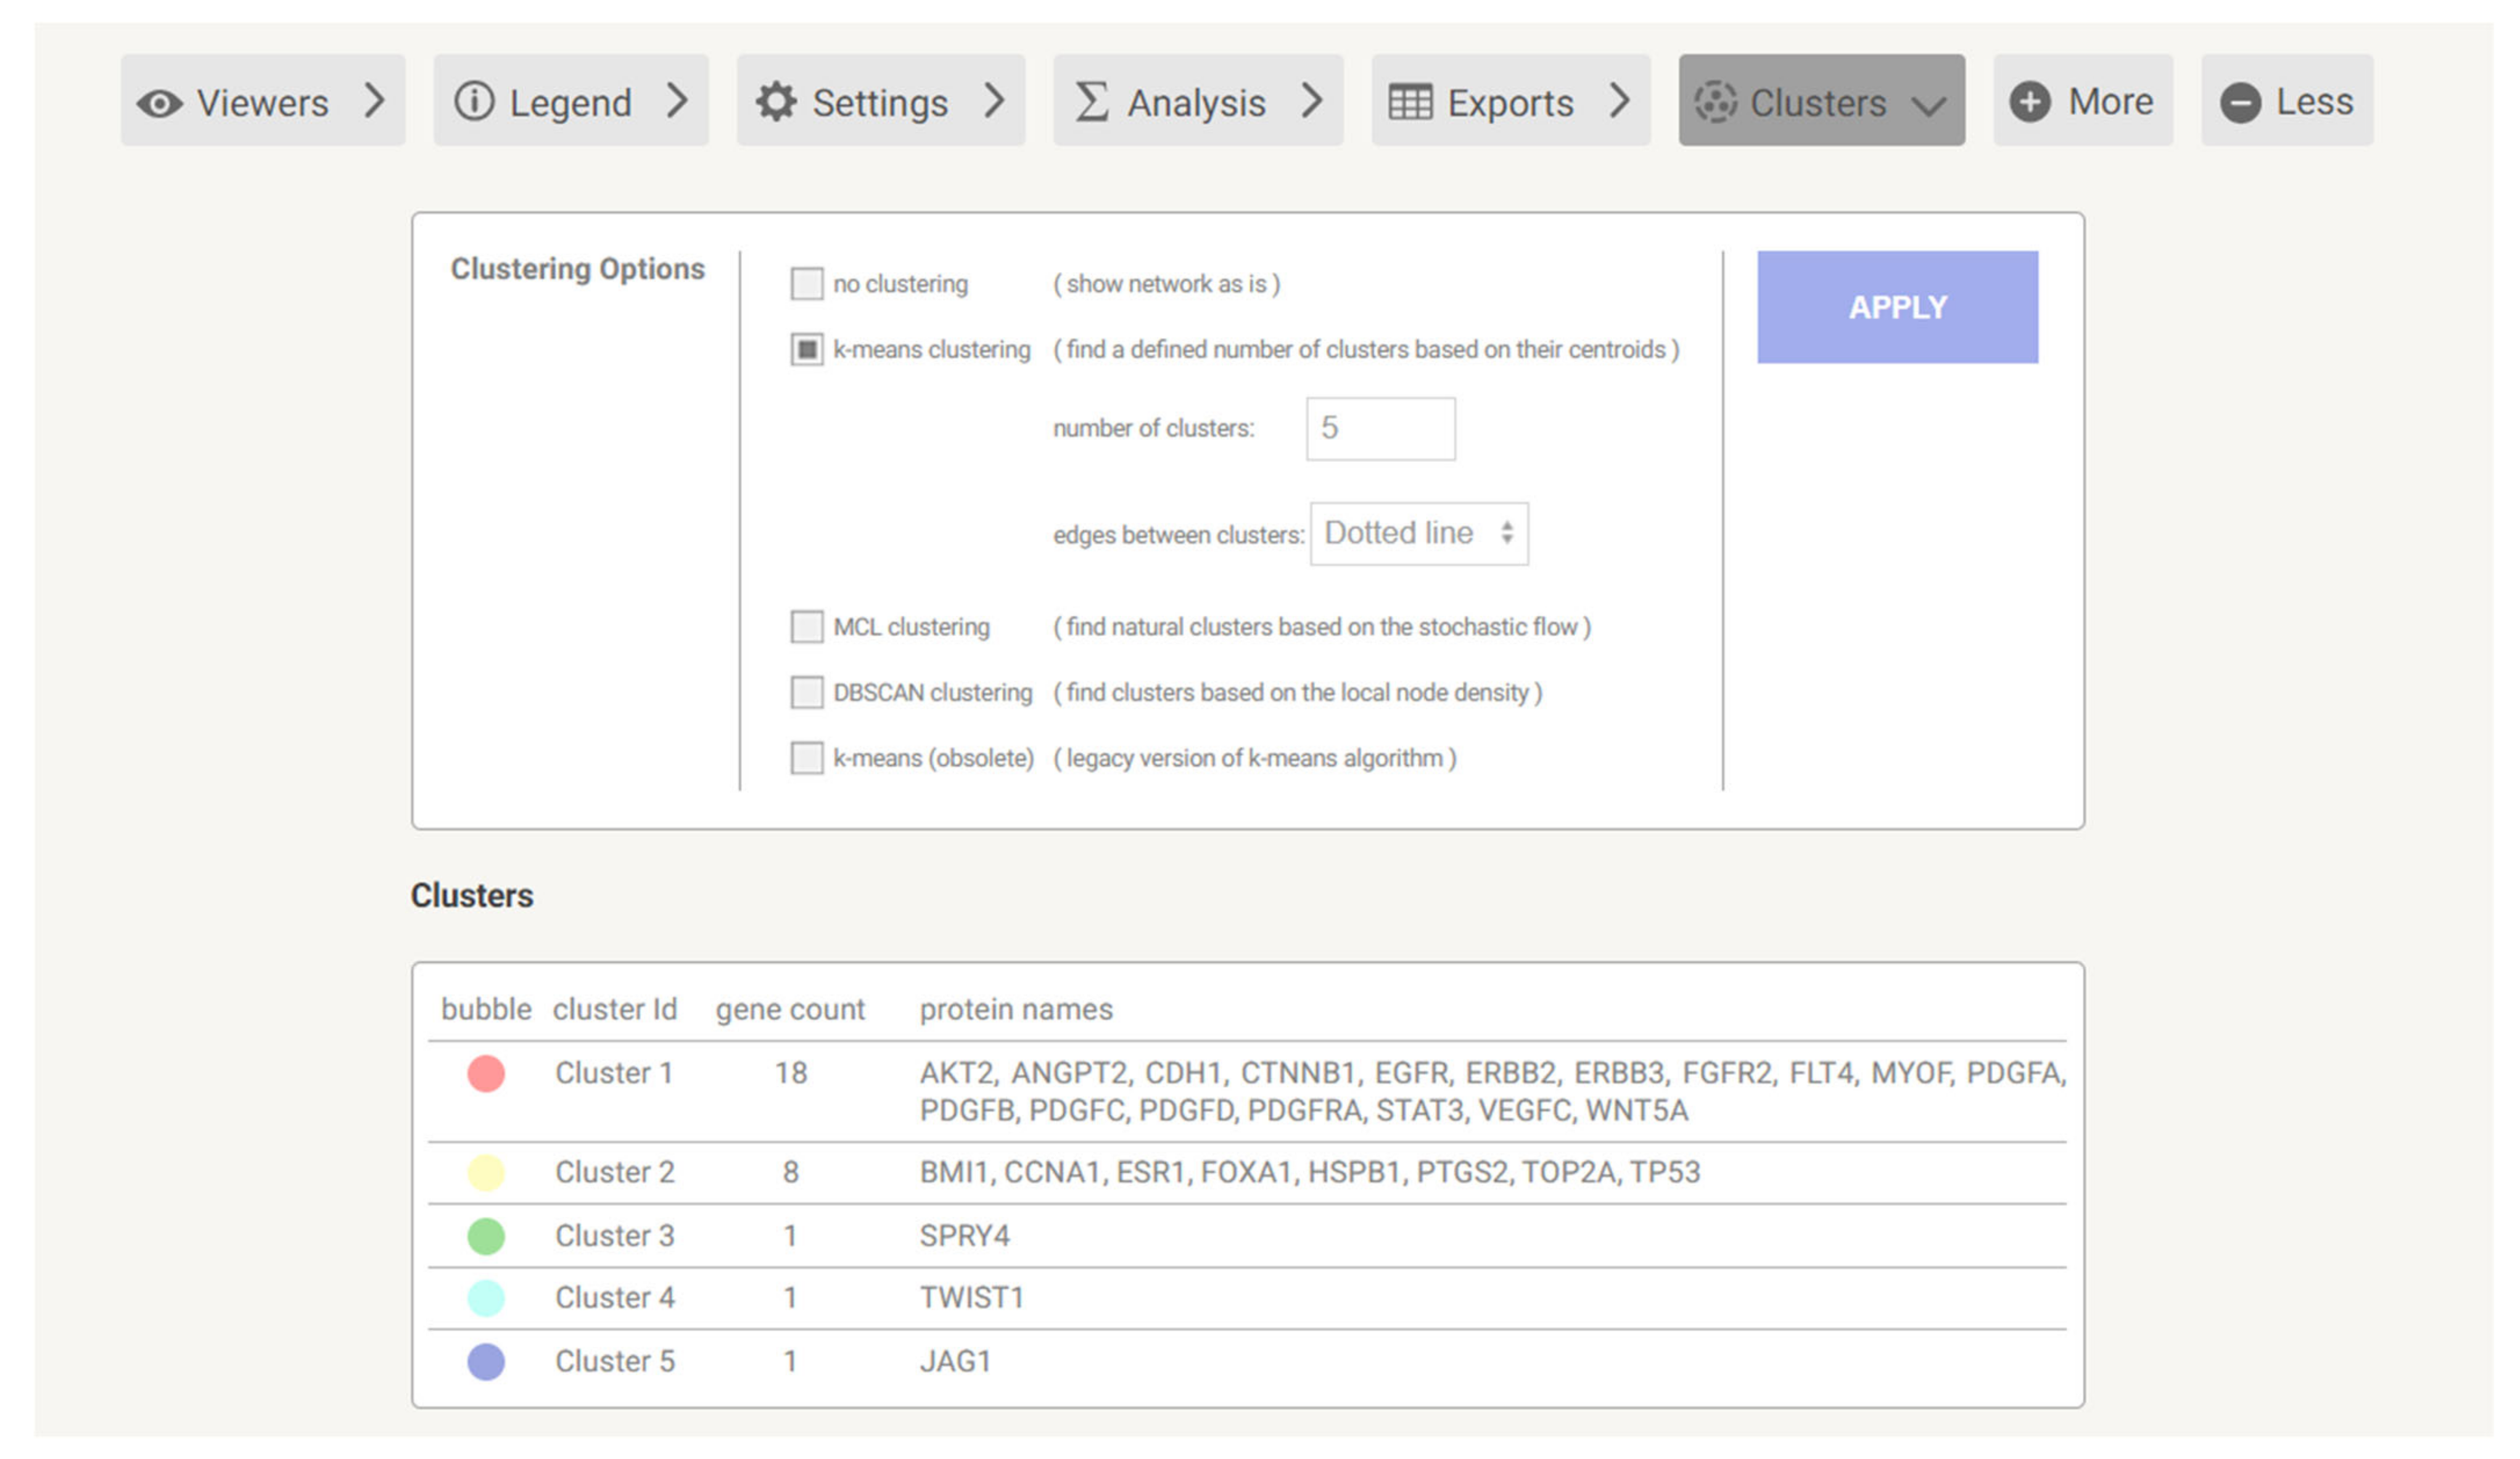Click the sigma icon on Analysis
The width and height of the screenshot is (2520, 1459).
[1091, 102]
